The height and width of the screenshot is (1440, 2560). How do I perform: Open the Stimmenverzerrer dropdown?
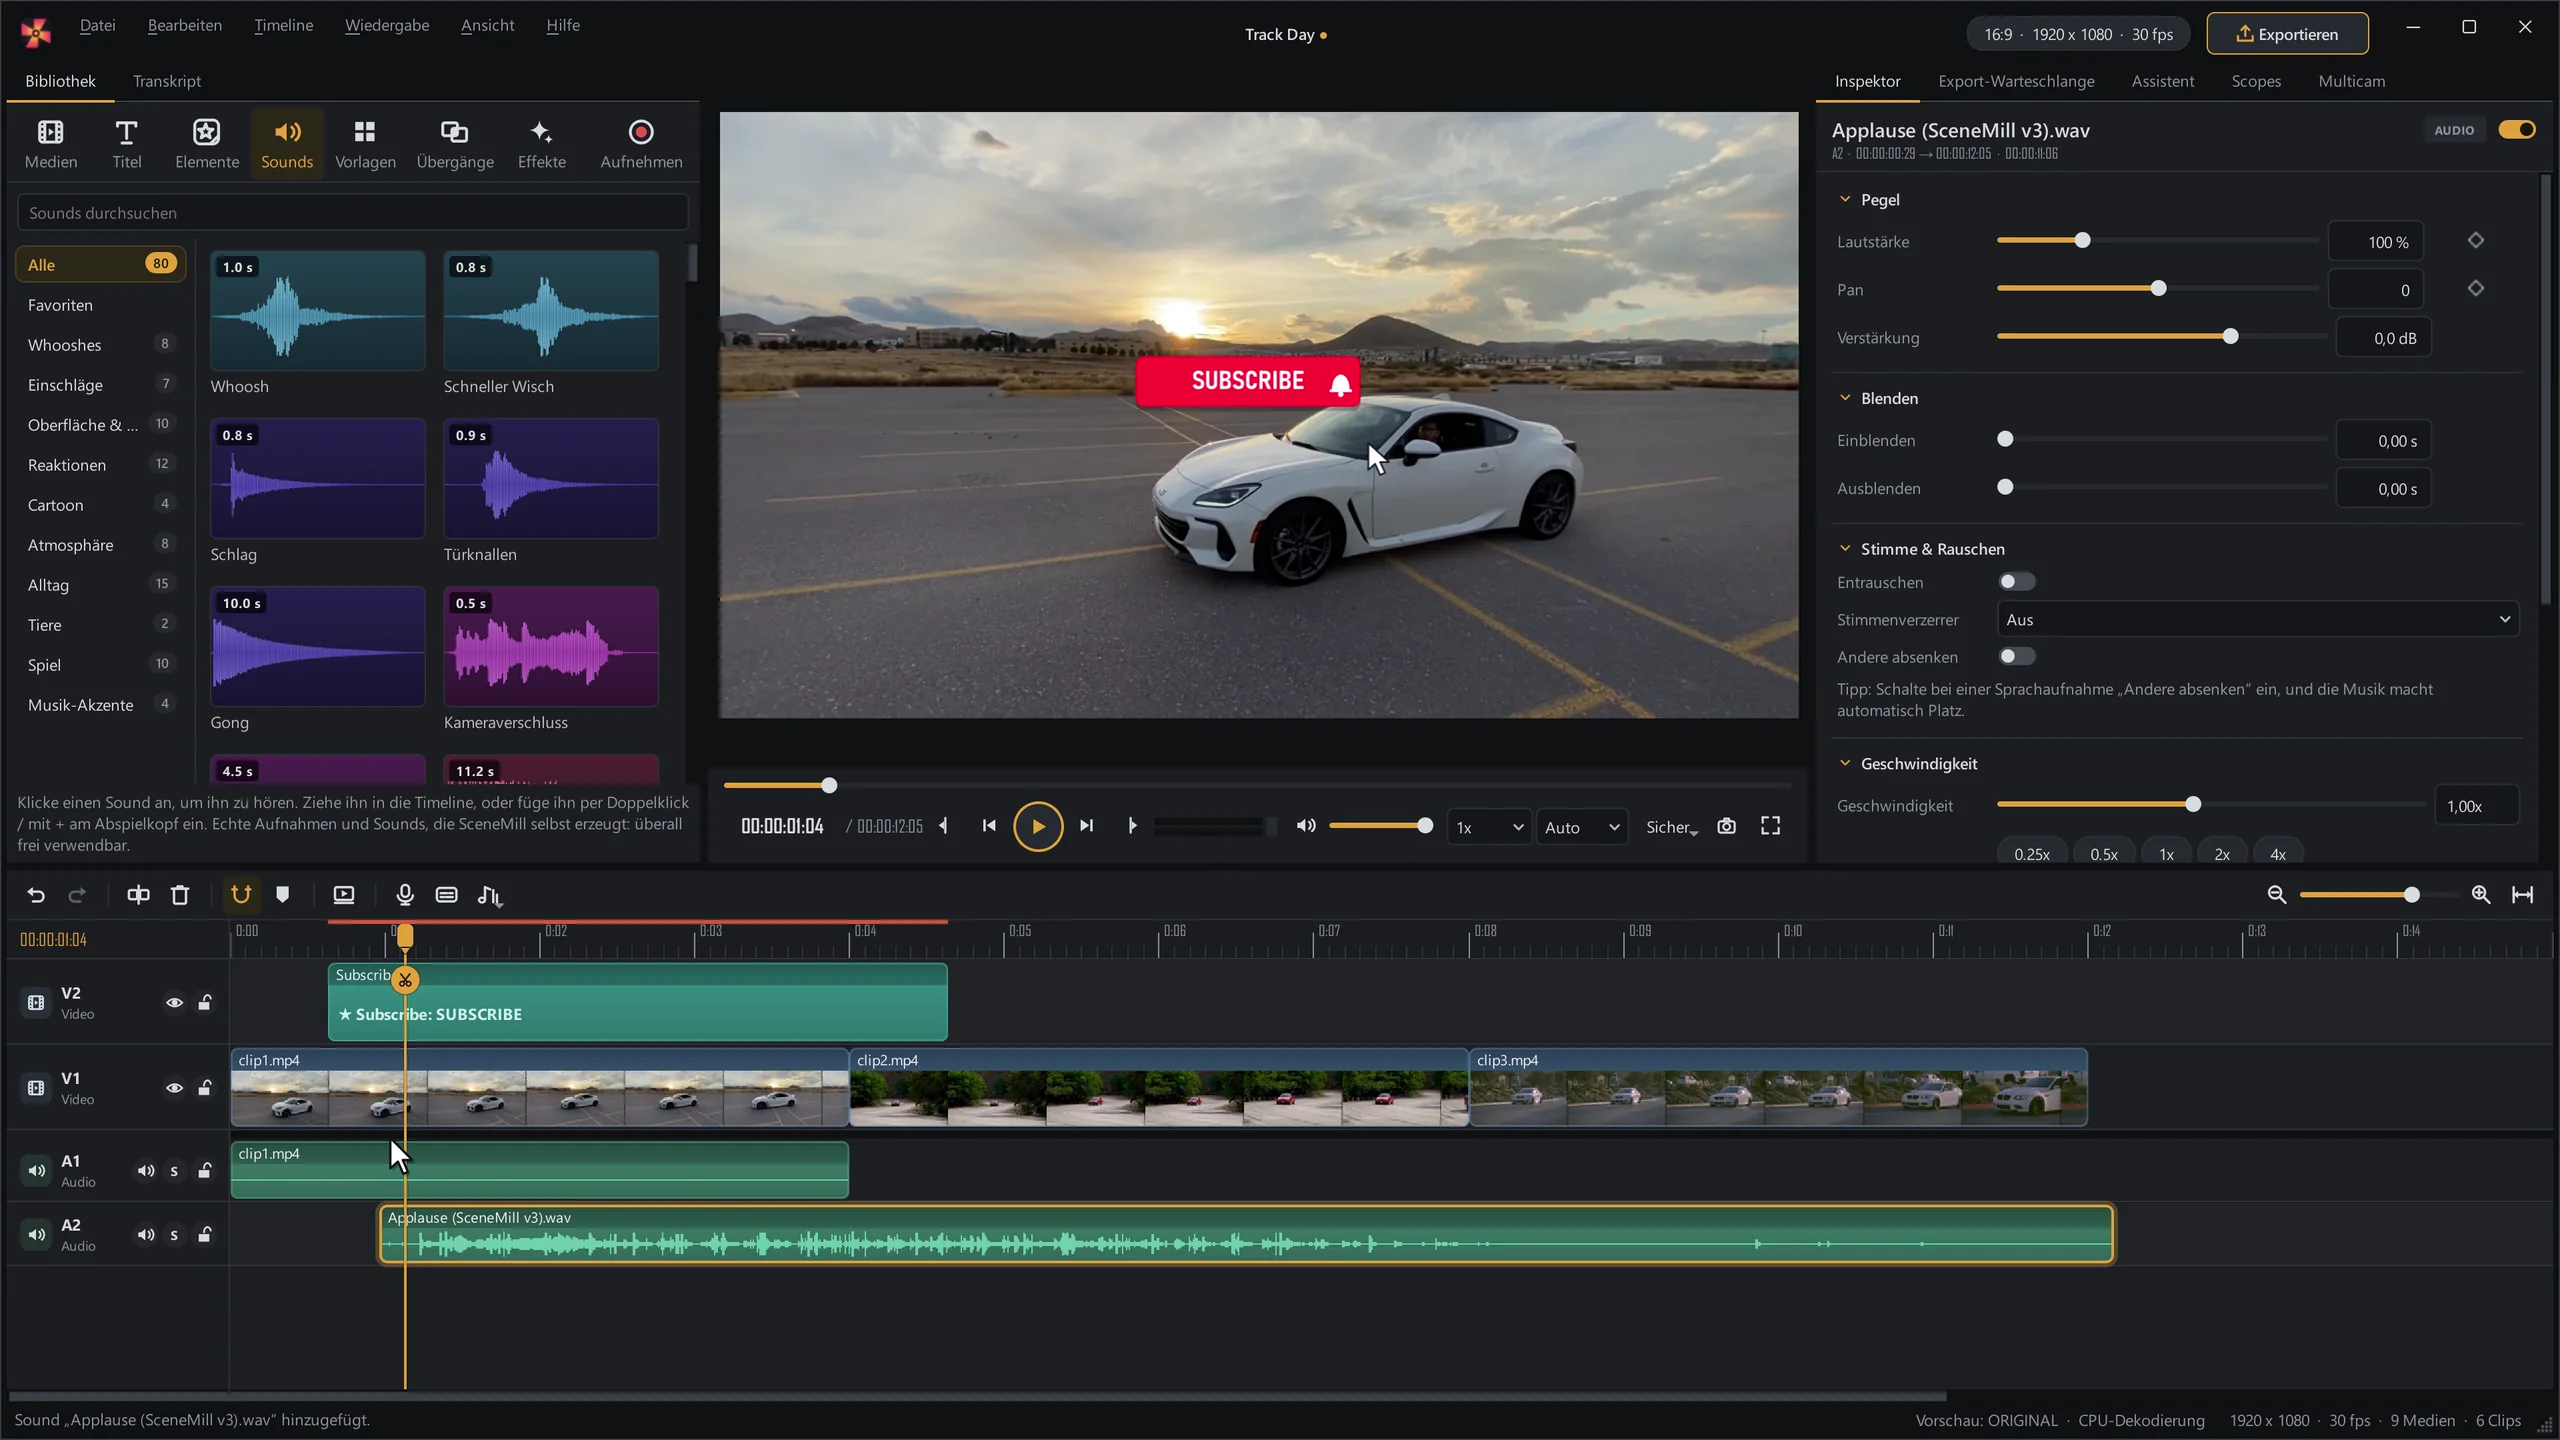coord(2257,620)
